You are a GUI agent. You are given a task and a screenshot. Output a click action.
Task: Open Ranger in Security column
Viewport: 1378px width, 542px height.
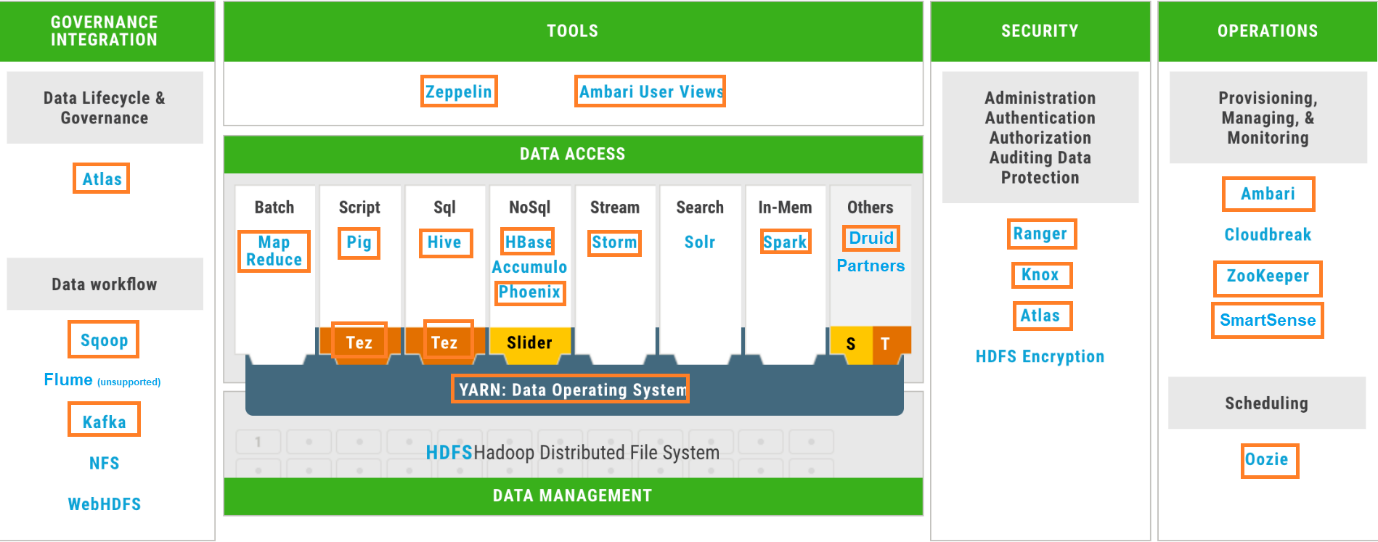pyautogui.click(x=1040, y=234)
